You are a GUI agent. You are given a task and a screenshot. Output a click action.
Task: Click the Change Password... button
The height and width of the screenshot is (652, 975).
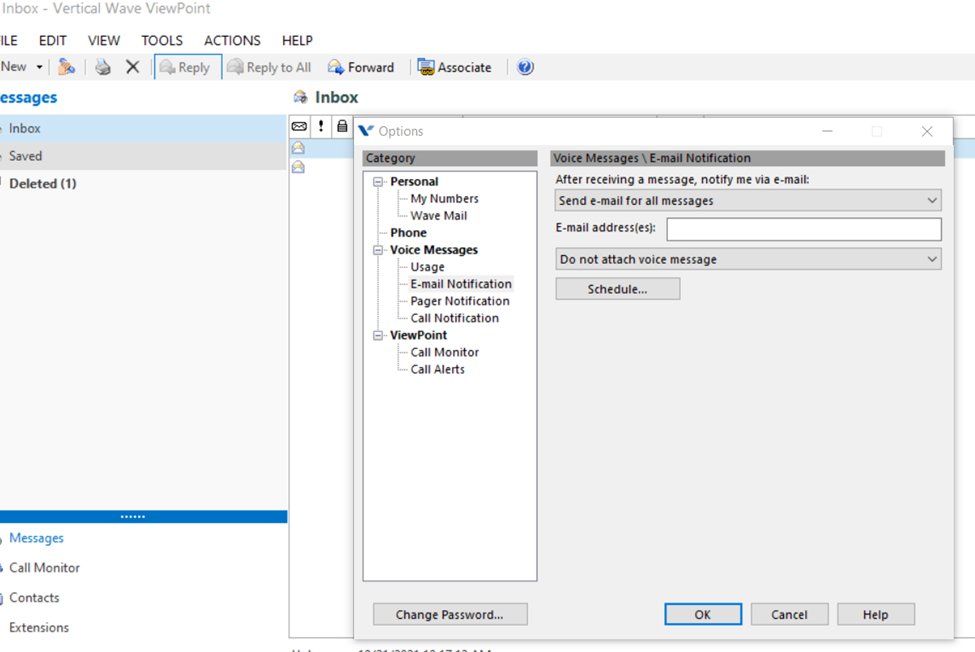pyautogui.click(x=449, y=614)
